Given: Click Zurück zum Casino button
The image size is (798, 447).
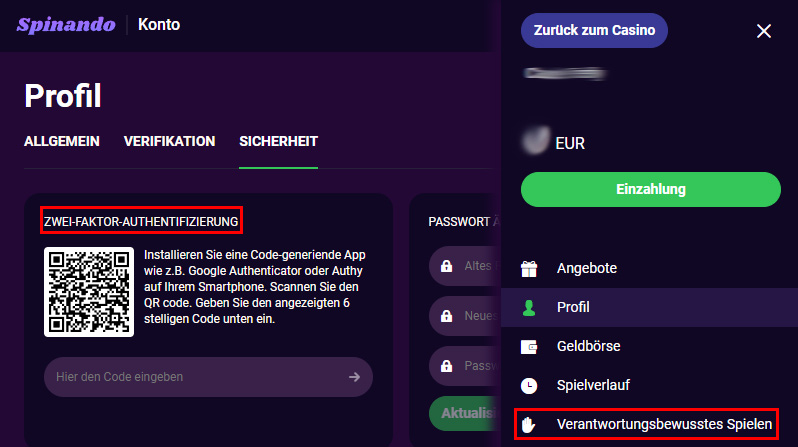Looking at the screenshot, I should (594, 30).
